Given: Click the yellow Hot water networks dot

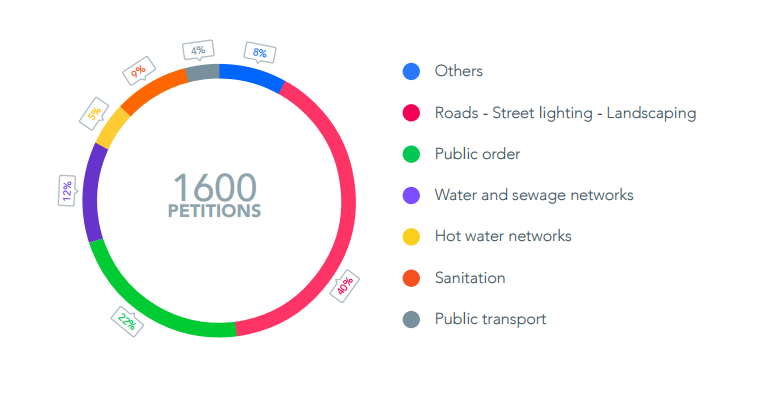Looking at the screenshot, I should click(411, 236).
